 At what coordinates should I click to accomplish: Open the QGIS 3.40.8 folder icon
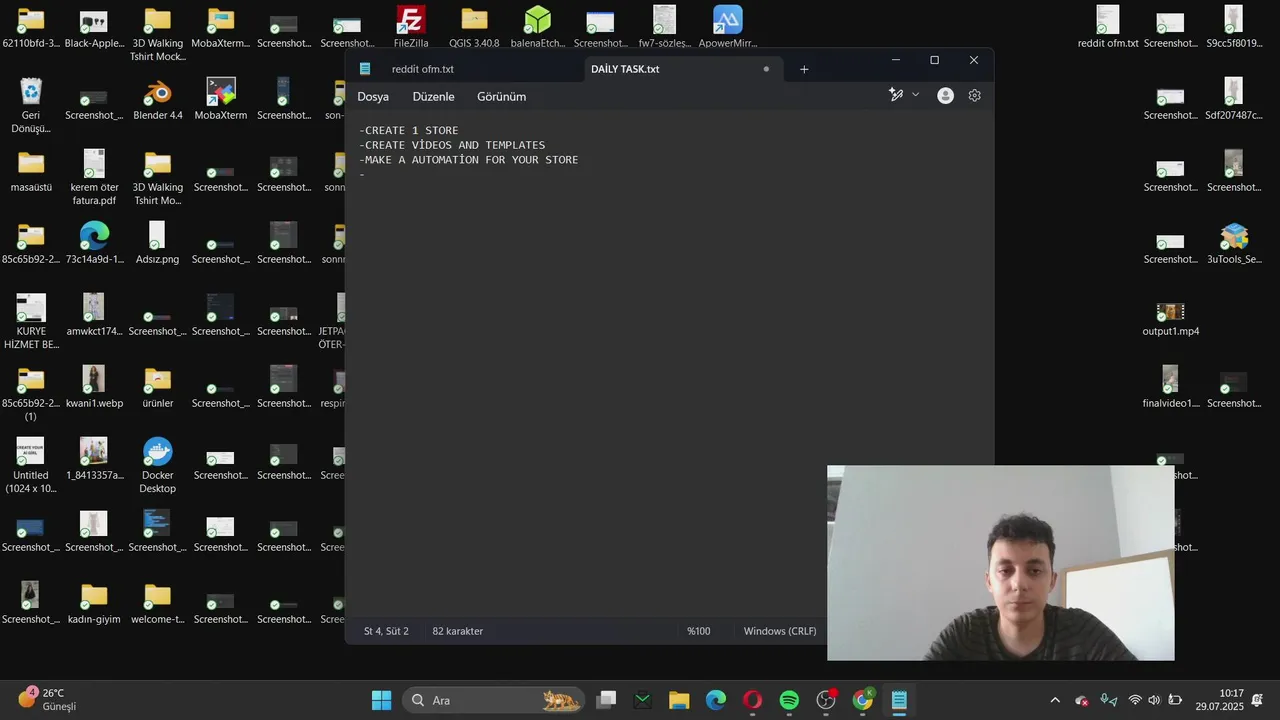[x=474, y=27]
